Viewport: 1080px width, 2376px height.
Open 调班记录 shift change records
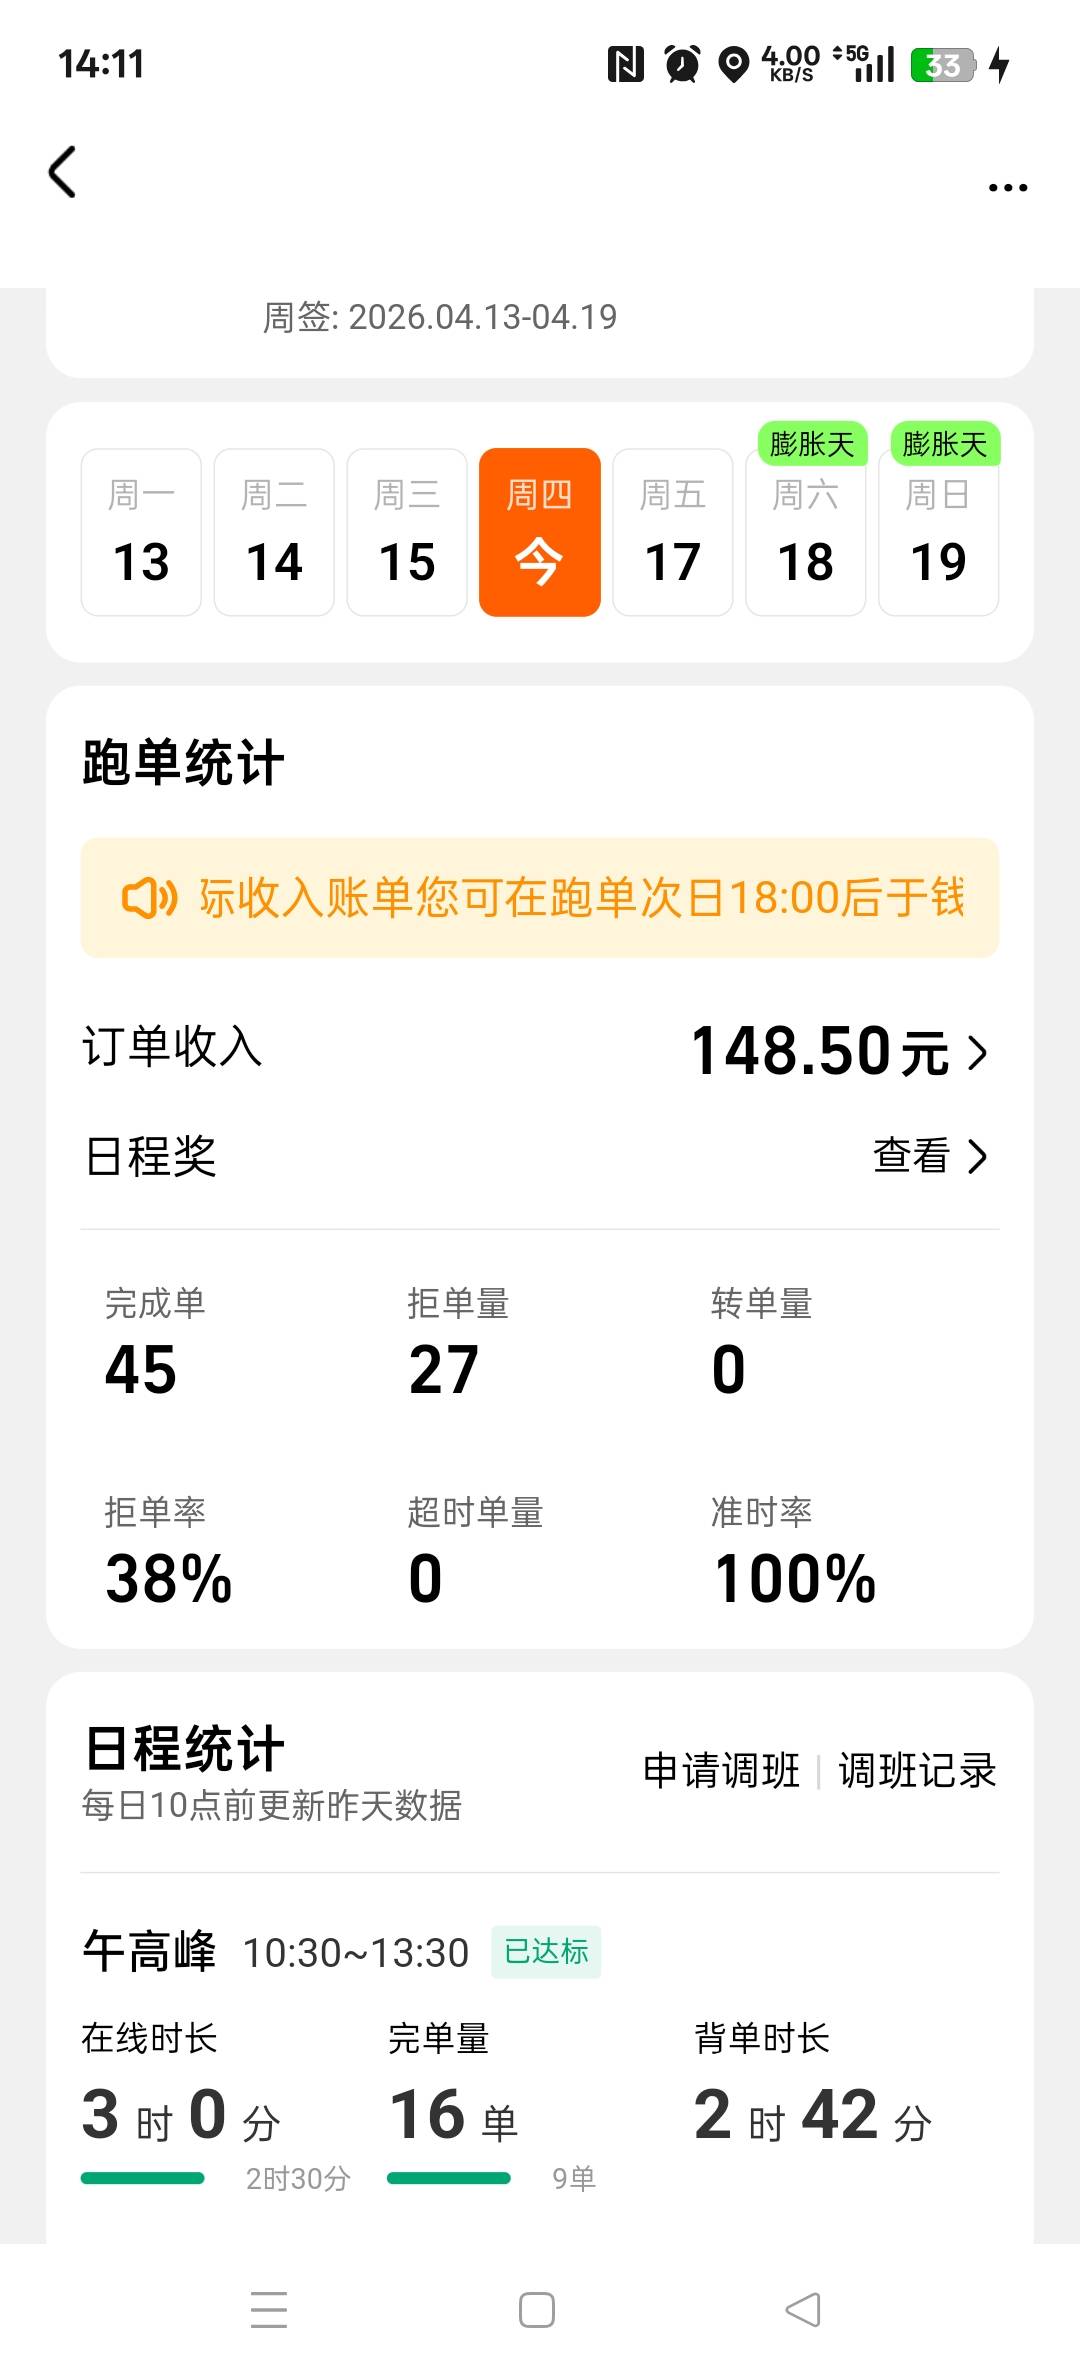(x=917, y=1770)
